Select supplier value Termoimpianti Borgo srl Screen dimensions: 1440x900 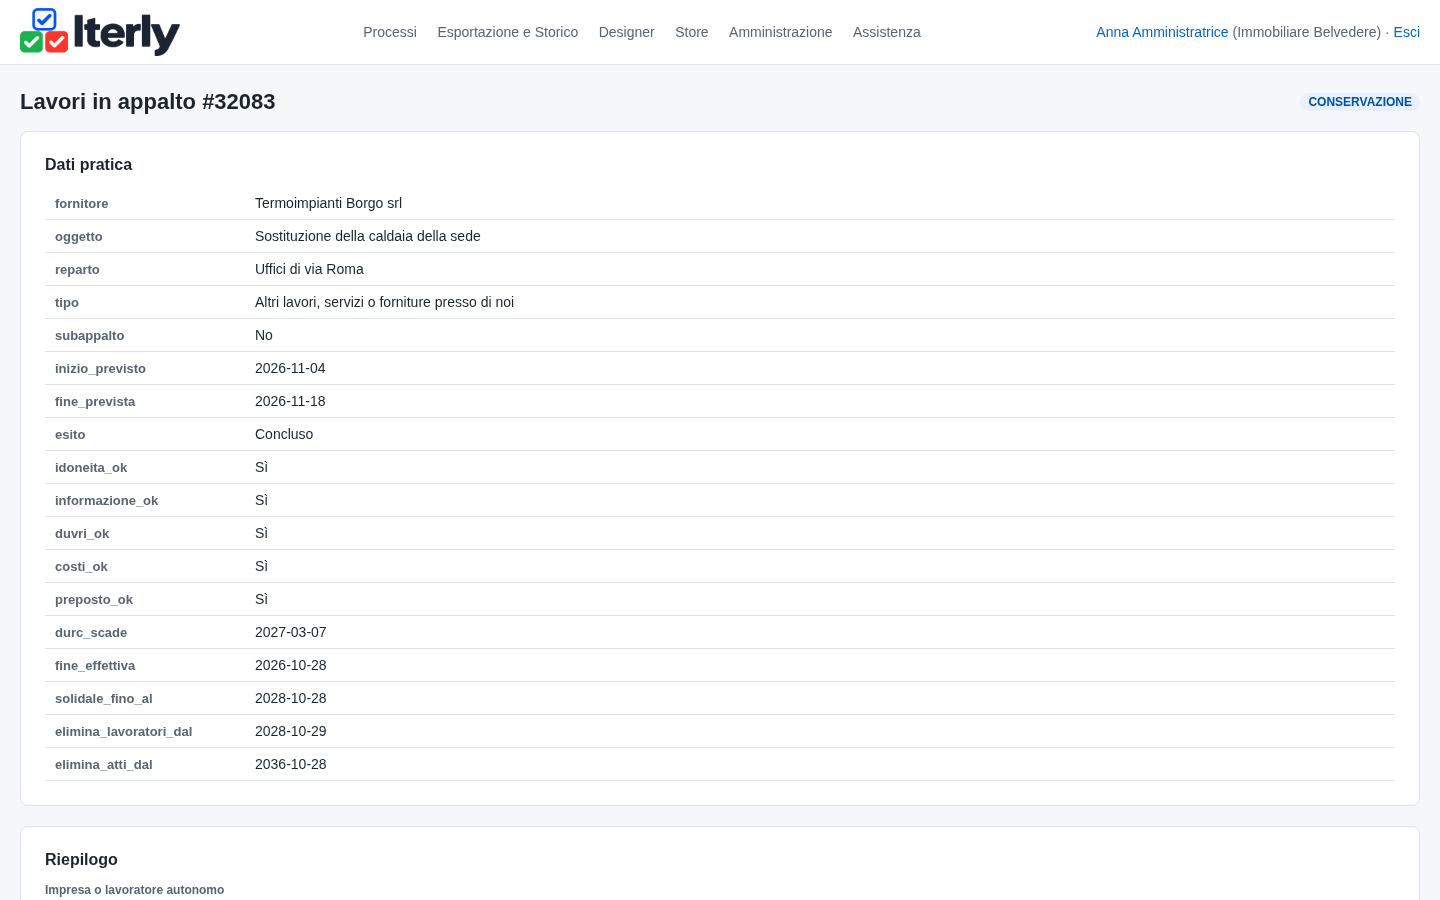[x=329, y=203]
